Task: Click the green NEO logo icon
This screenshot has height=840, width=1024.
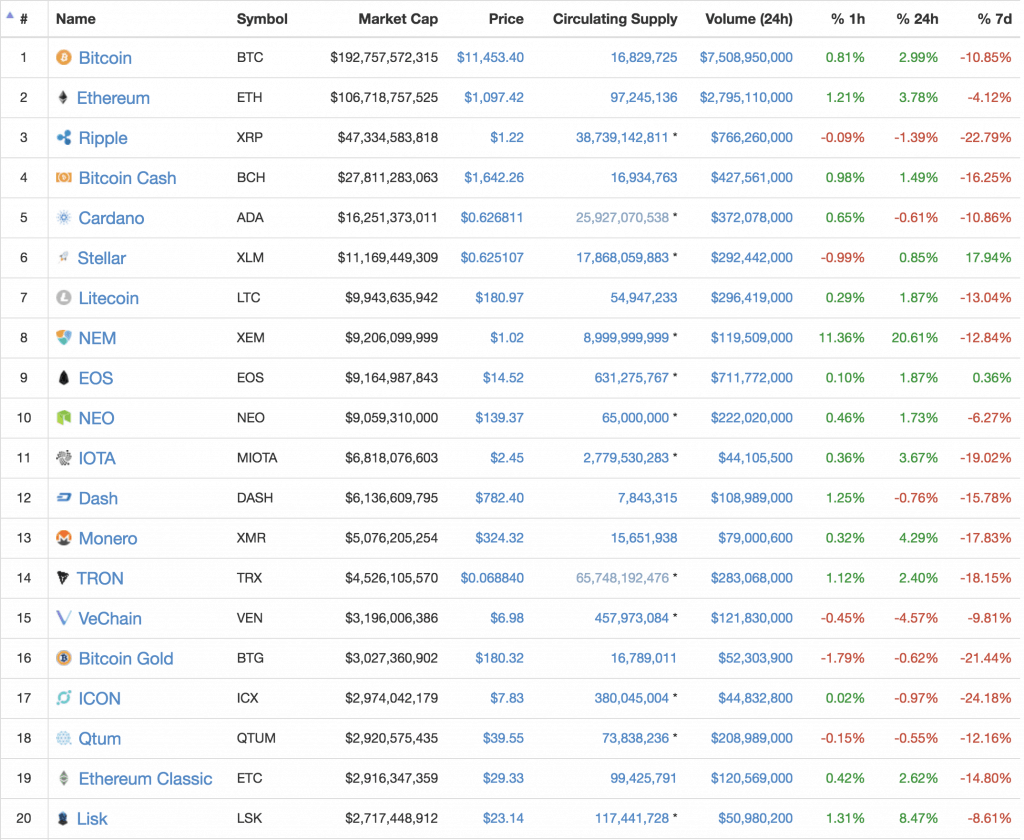Action: click(x=64, y=418)
